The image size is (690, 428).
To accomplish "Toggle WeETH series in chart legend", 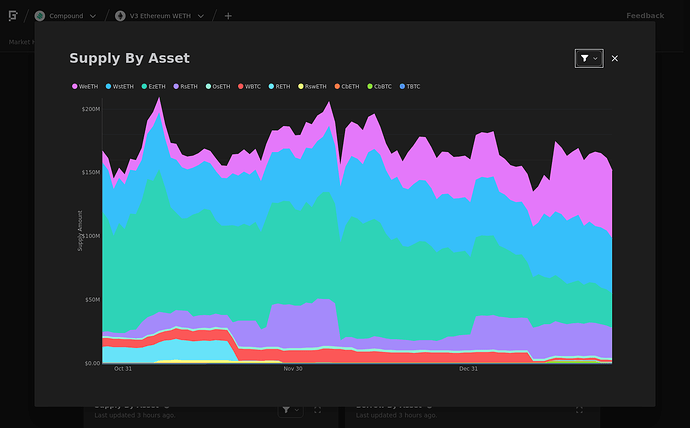I will point(85,87).
